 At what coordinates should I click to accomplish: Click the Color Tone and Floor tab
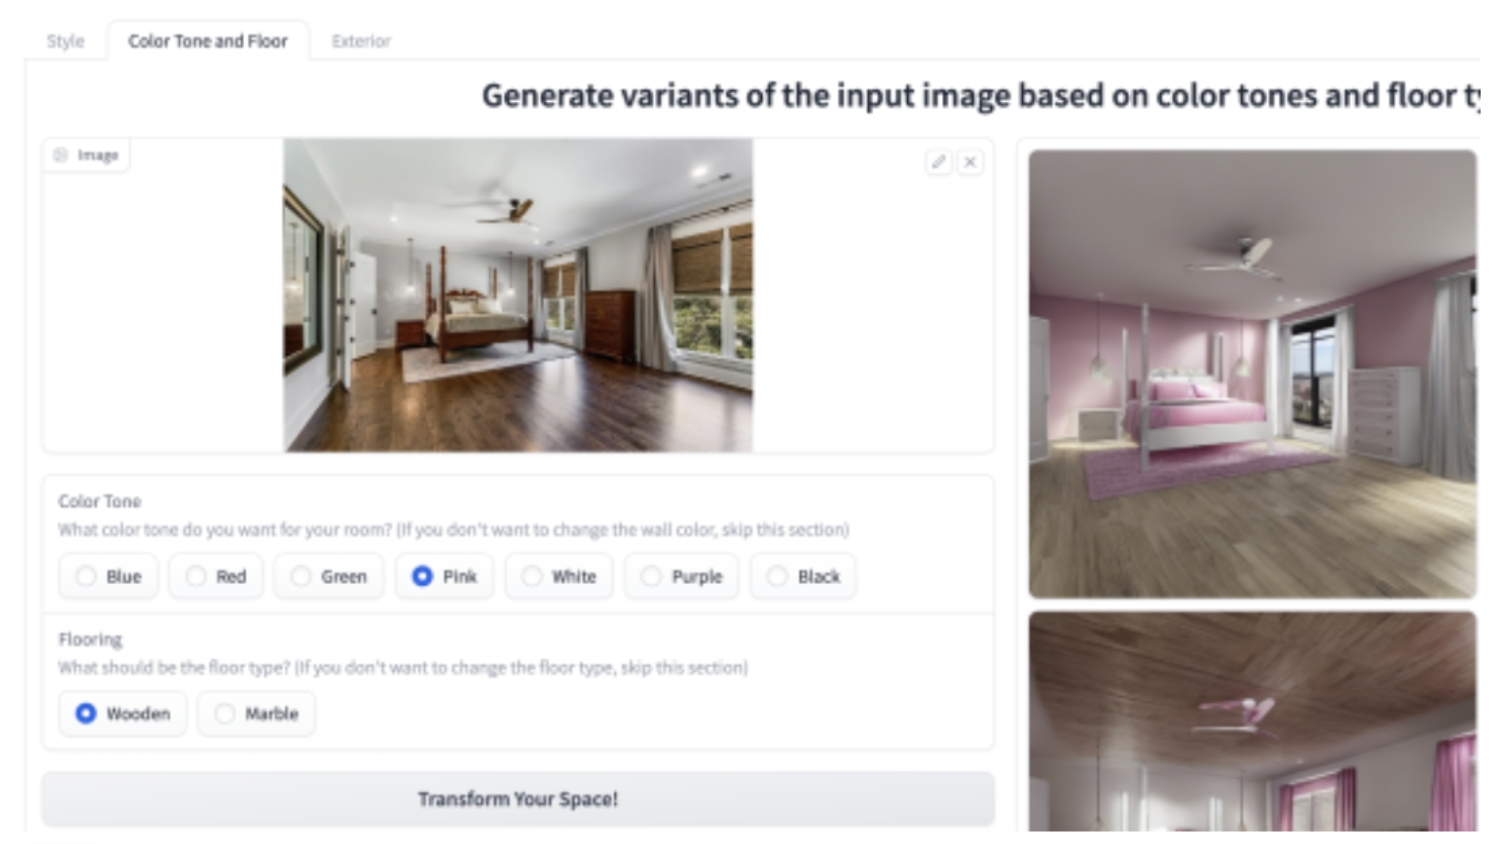[208, 41]
